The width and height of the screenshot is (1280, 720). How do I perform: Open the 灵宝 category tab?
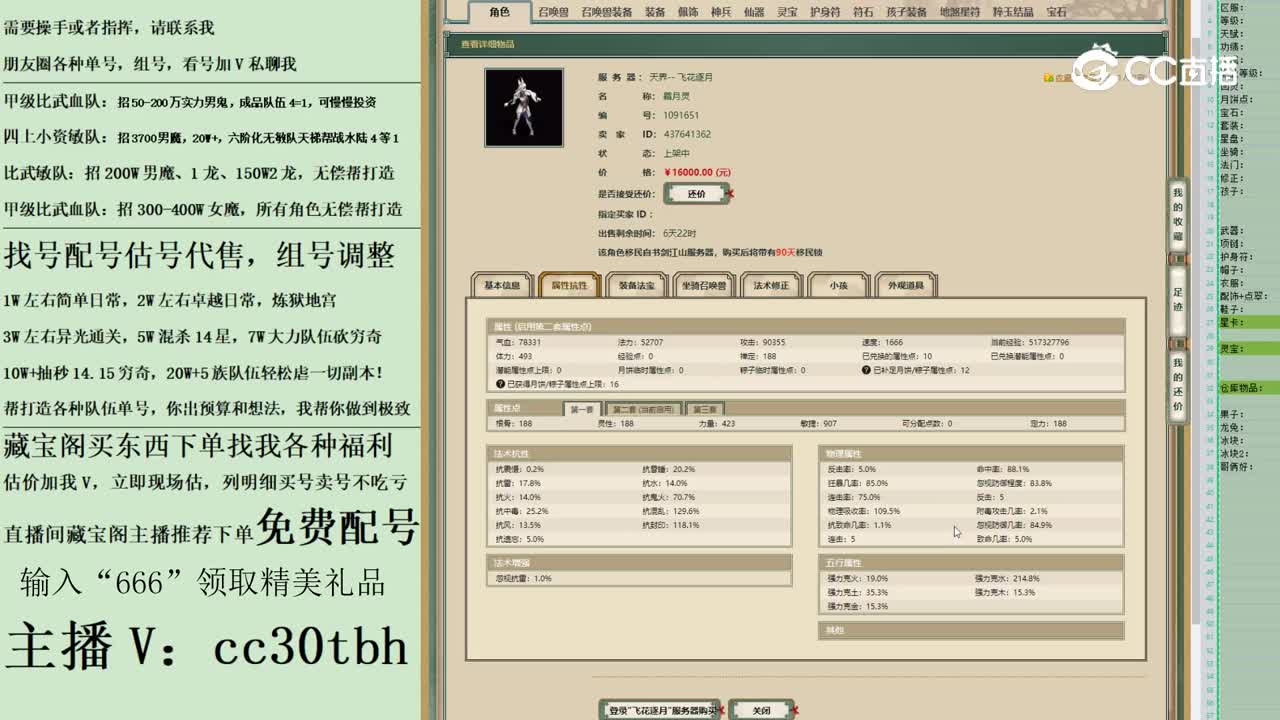click(x=787, y=12)
